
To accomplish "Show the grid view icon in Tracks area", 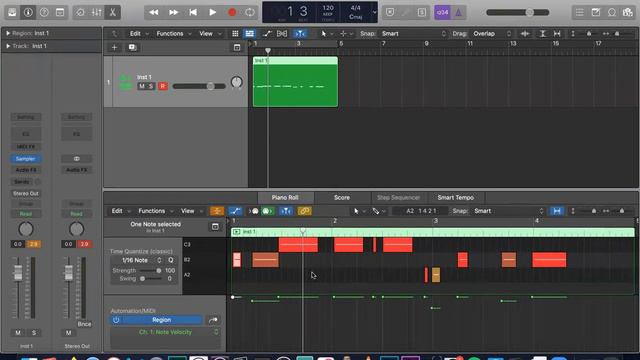I will point(235,33).
